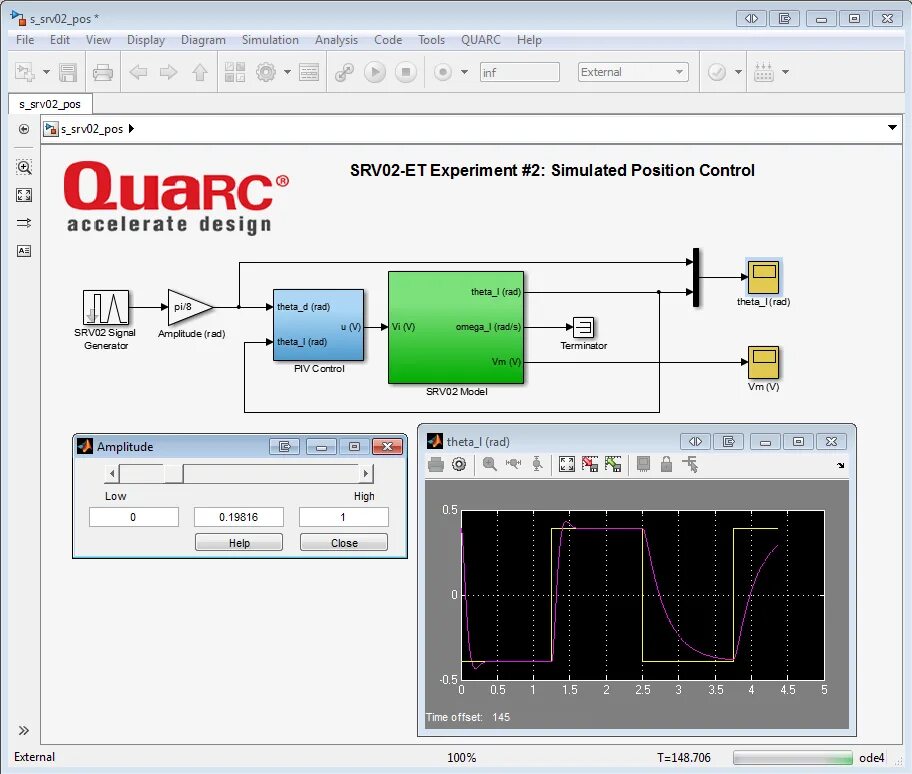Open the Tools menu
Viewport: 912px width, 774px height.
[x=431, y=40]
